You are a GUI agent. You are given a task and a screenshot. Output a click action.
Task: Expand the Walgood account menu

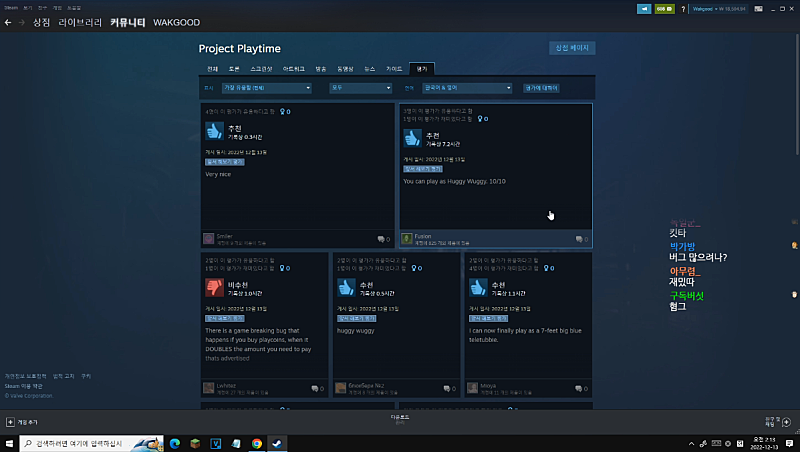[719, 9]
